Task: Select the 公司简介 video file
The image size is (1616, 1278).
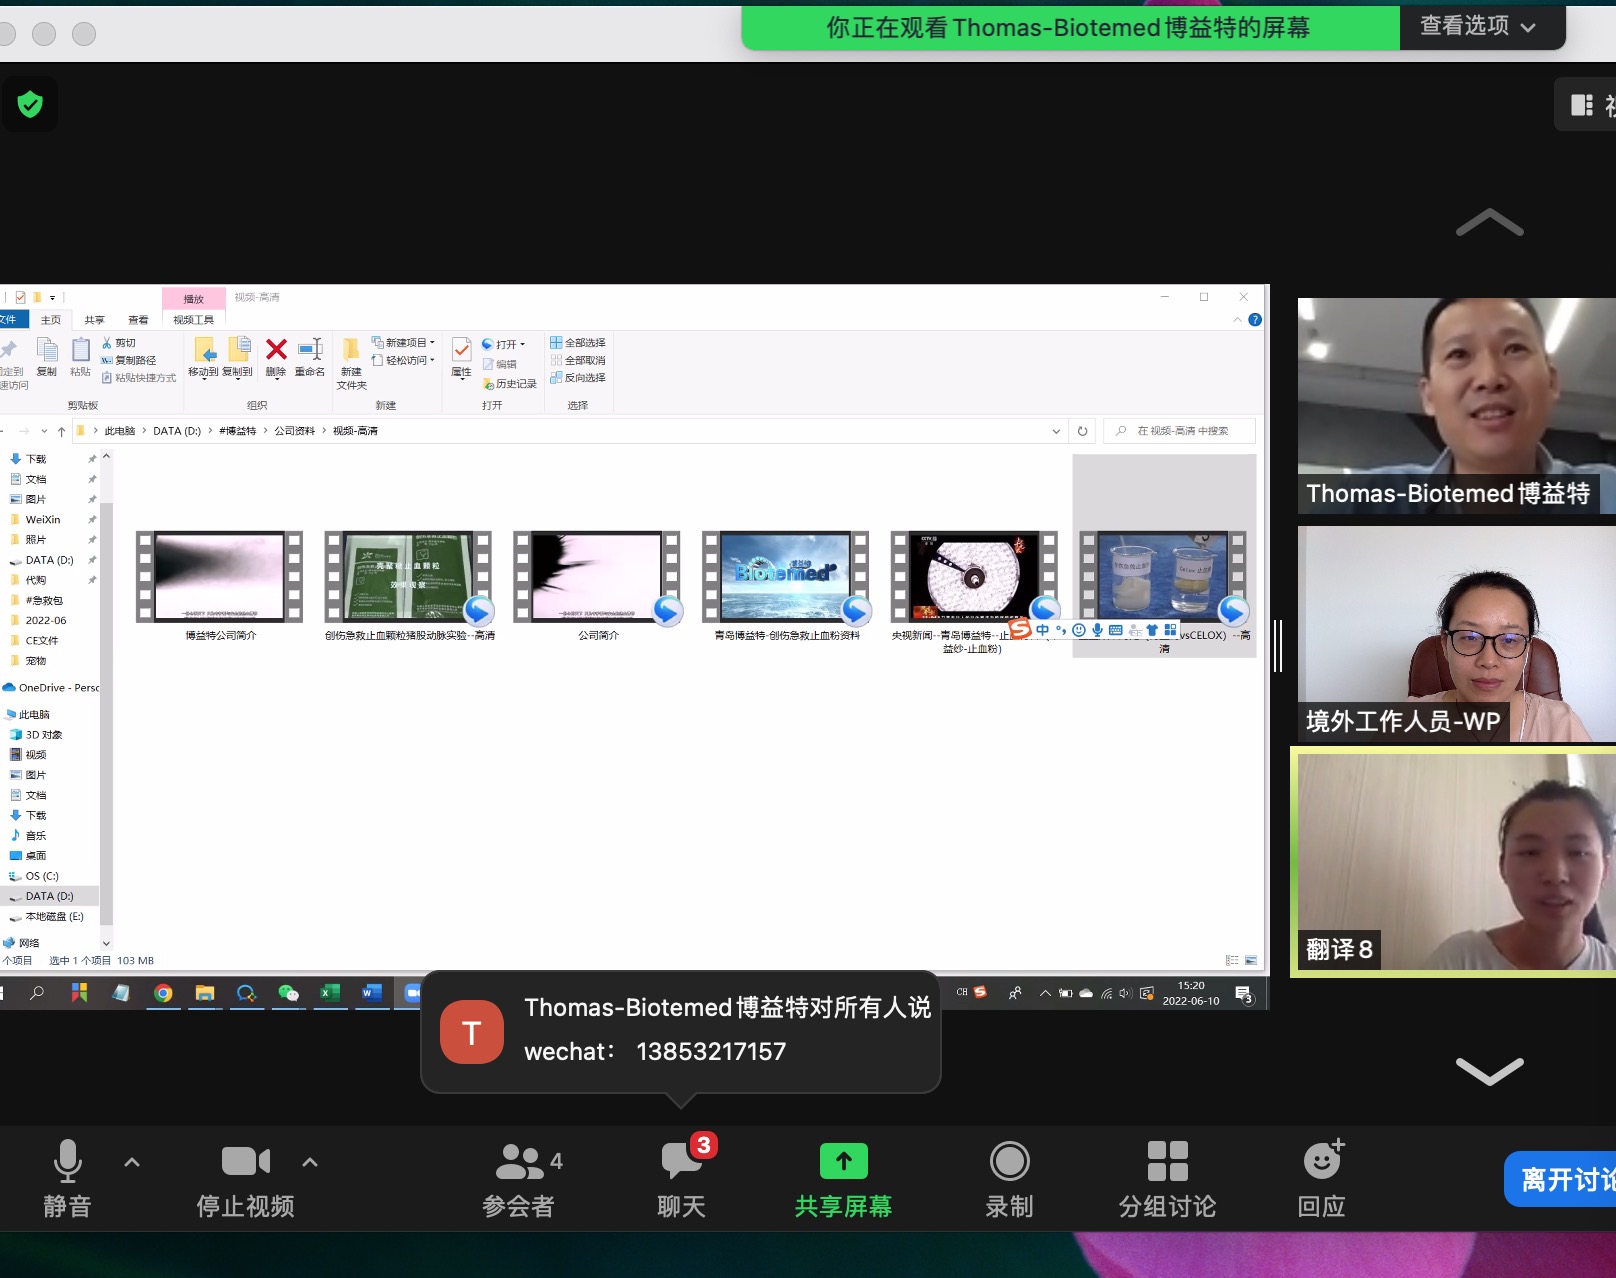Action: (x=598, y=586)
